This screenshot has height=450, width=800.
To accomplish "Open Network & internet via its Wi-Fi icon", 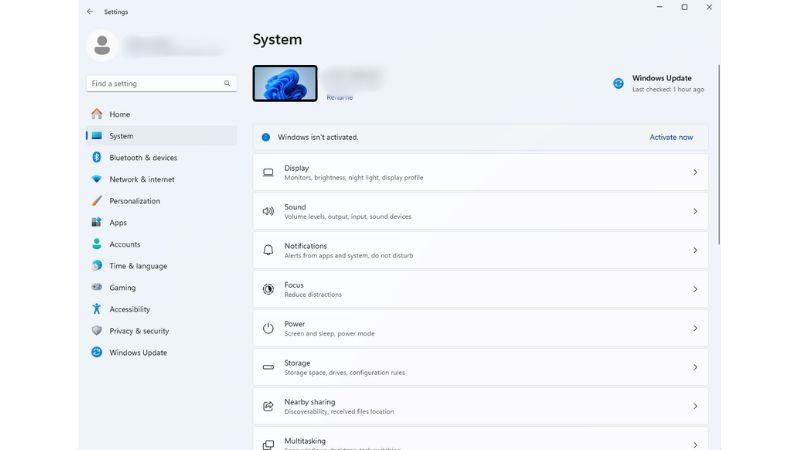I will point(97,179).
